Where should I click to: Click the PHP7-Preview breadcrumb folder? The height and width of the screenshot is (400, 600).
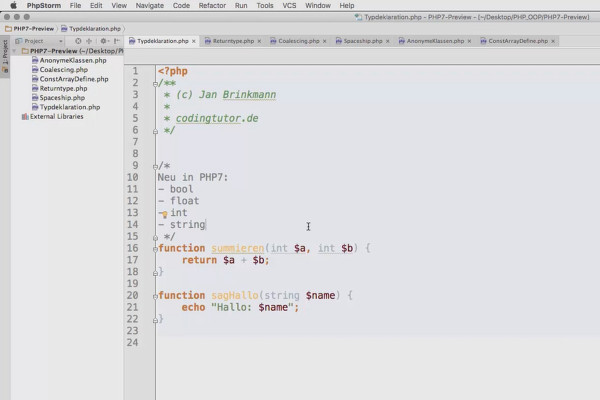tap(29, 29)
